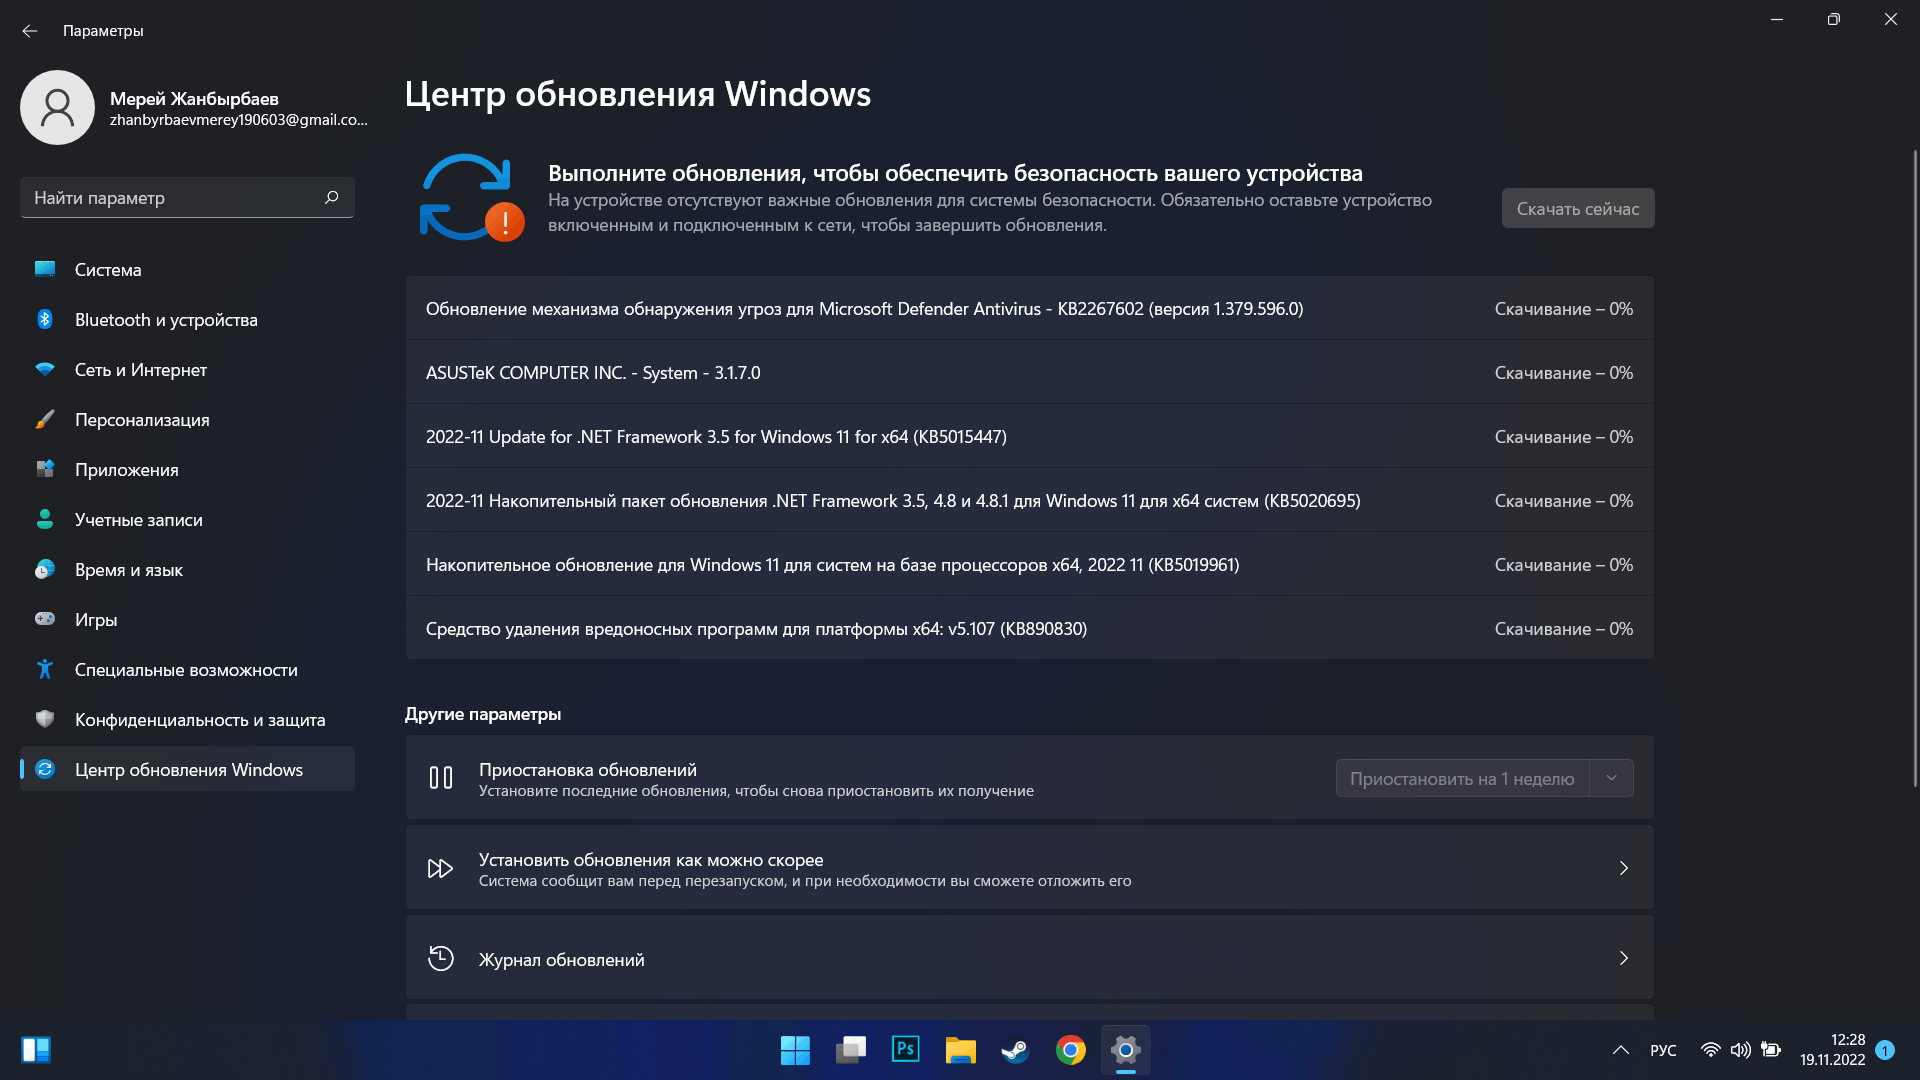Viewport: 1920px width, 1080px height.
Task: Expand 'Журнал обновлений' with chevron
Action: [x=1623, y=958]
